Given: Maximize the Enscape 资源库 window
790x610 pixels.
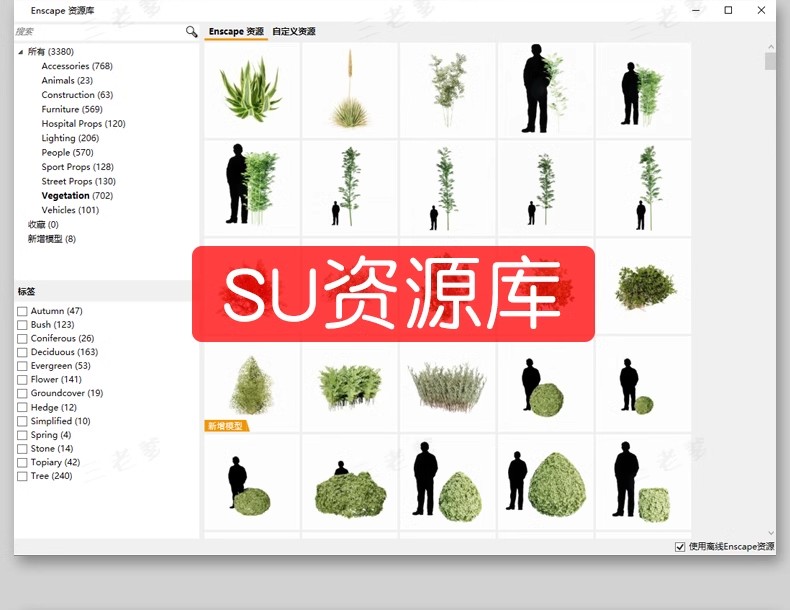Looking at the screenshot, I should tap(728, 10).
